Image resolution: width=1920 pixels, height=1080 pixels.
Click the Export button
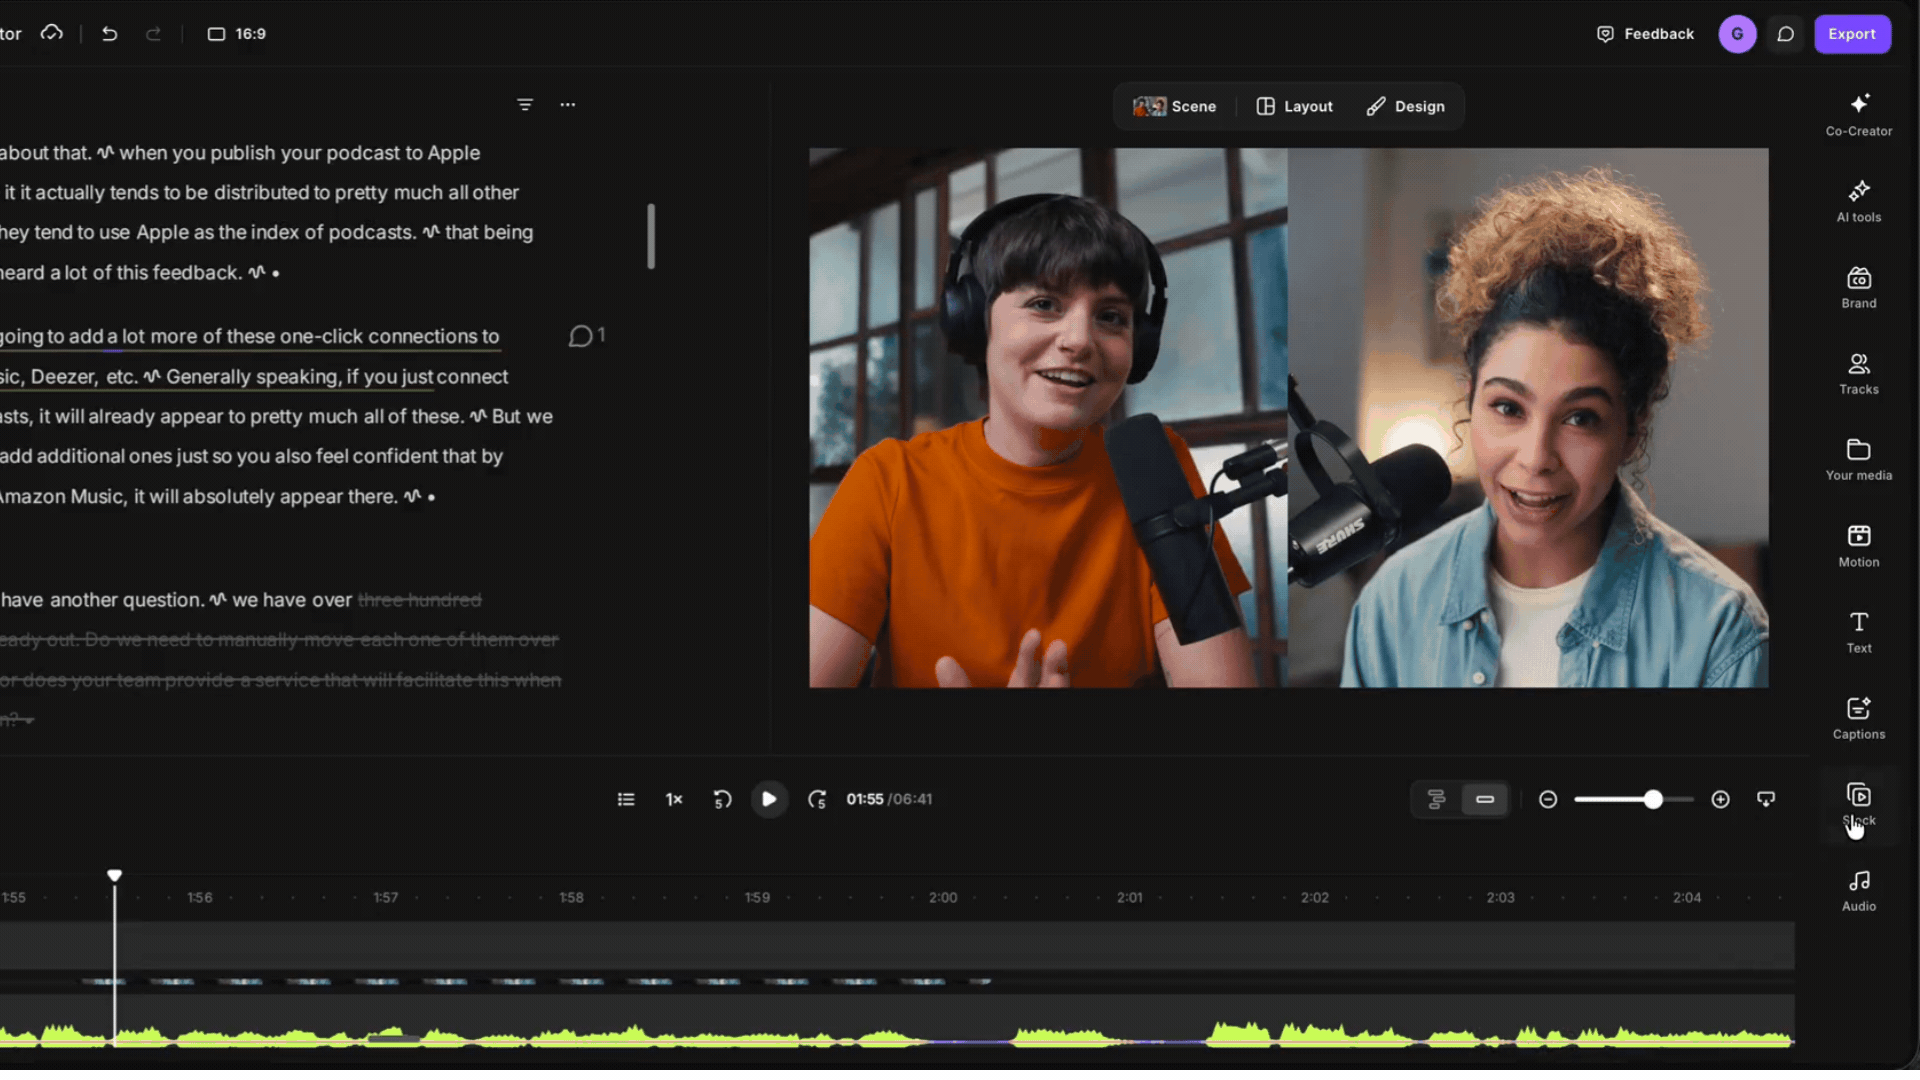tap(1852, 34)
